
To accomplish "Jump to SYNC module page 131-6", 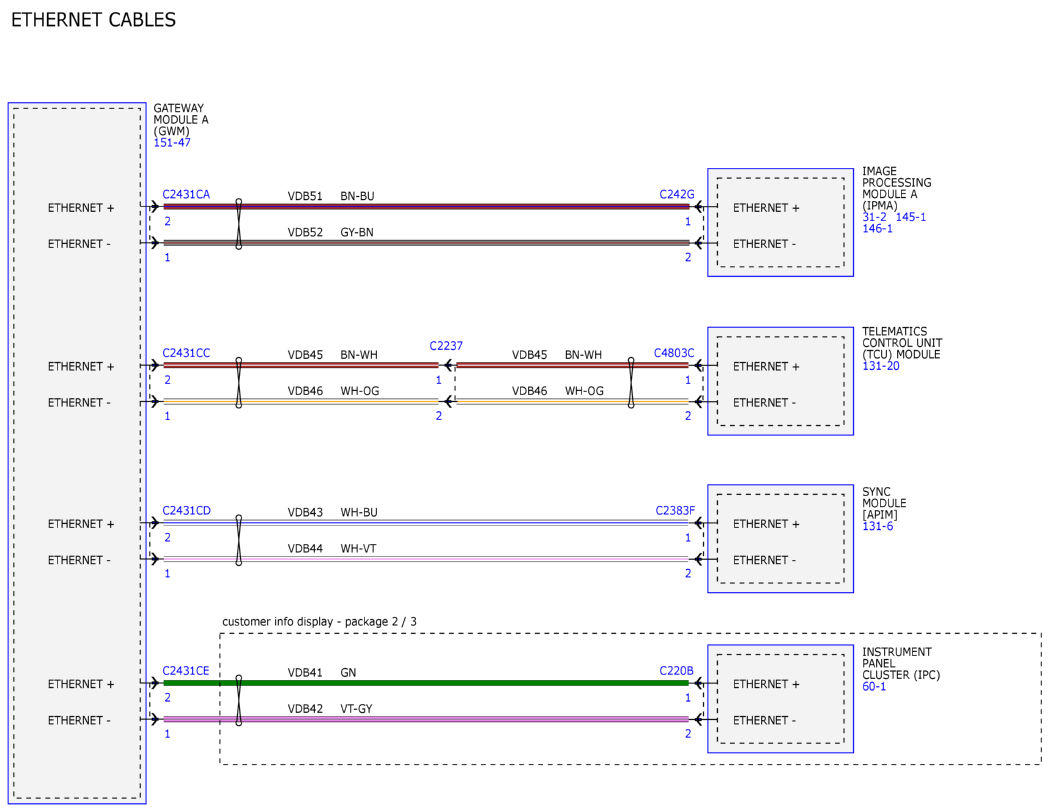I will (x=877, y=527).
